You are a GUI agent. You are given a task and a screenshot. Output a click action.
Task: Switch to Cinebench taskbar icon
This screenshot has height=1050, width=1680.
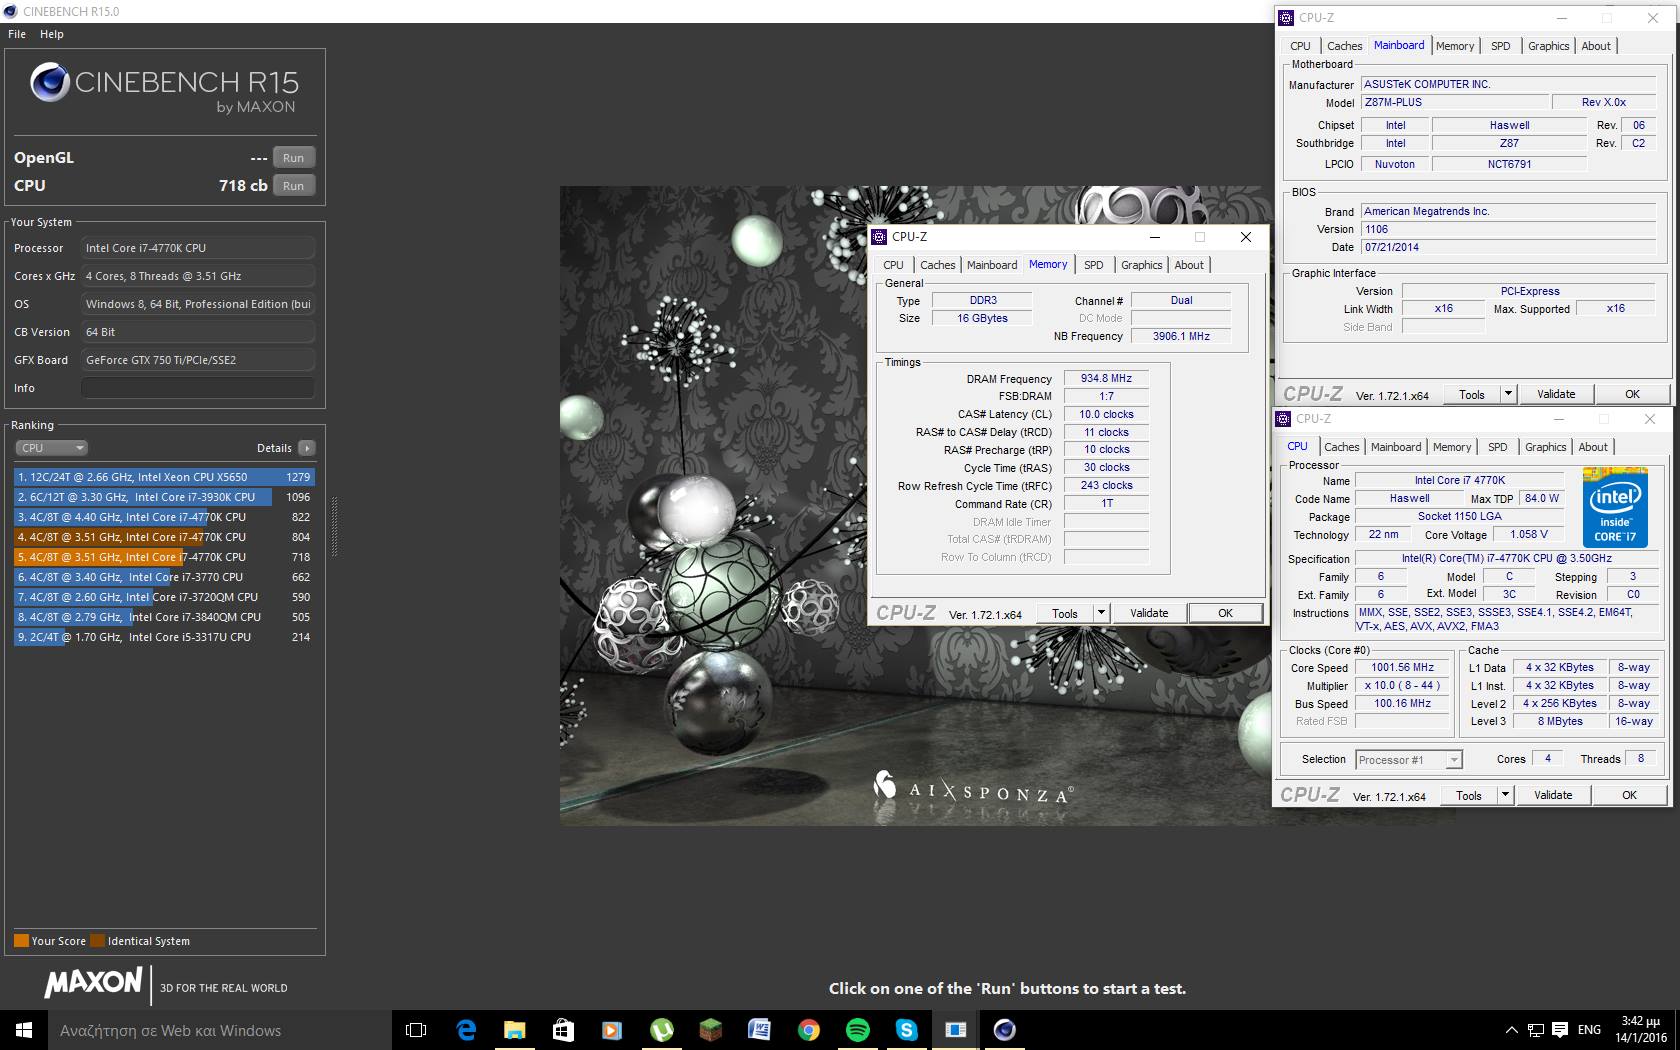click(1004, 1030)
